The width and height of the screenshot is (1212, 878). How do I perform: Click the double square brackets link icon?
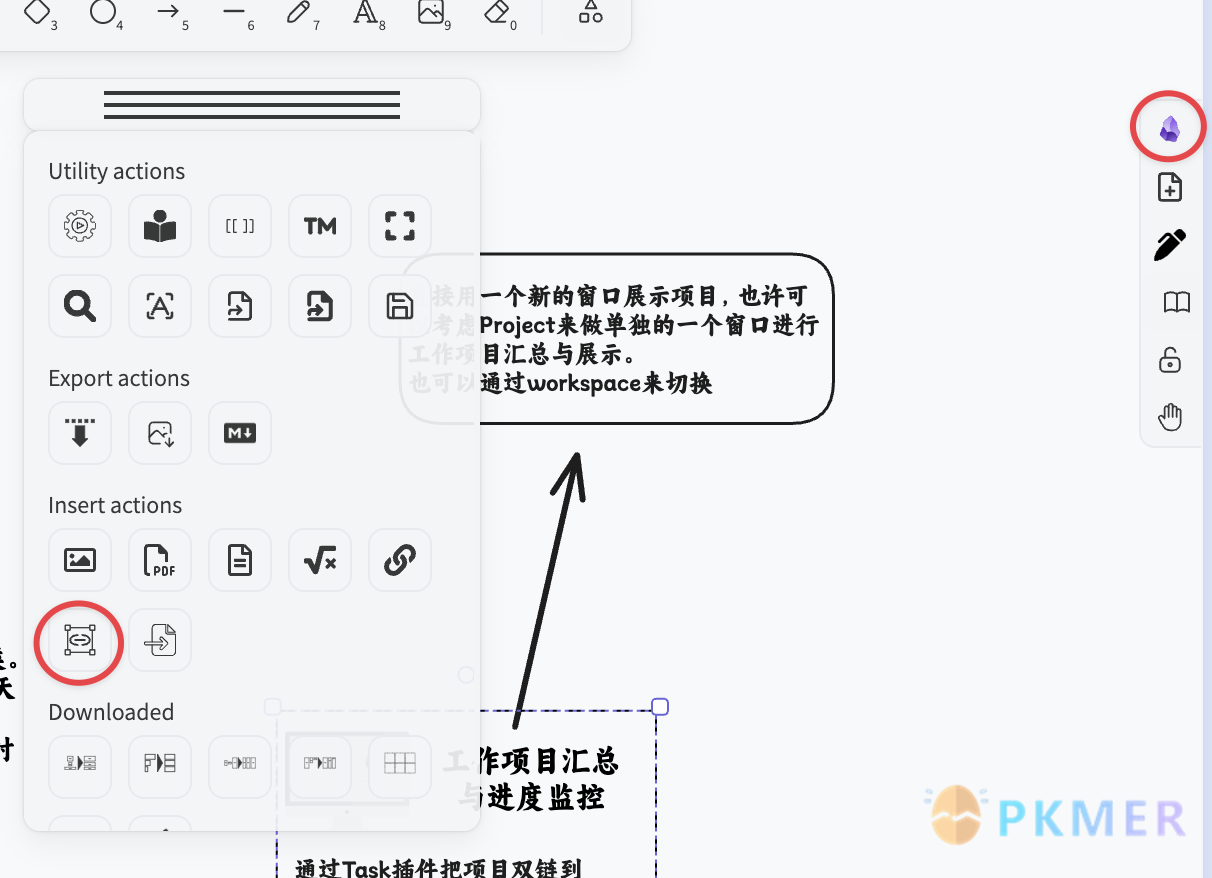click(240, 226)
